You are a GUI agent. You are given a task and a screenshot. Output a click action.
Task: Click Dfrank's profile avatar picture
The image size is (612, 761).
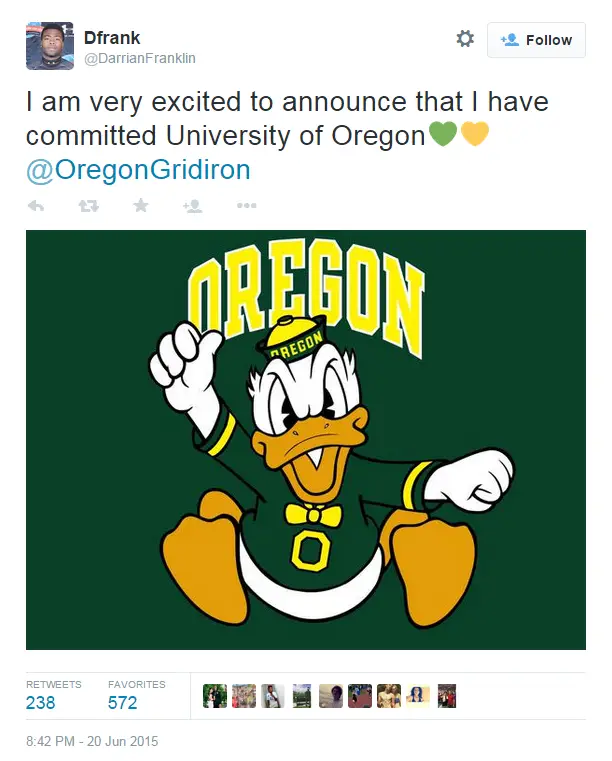tap(50, 46)
